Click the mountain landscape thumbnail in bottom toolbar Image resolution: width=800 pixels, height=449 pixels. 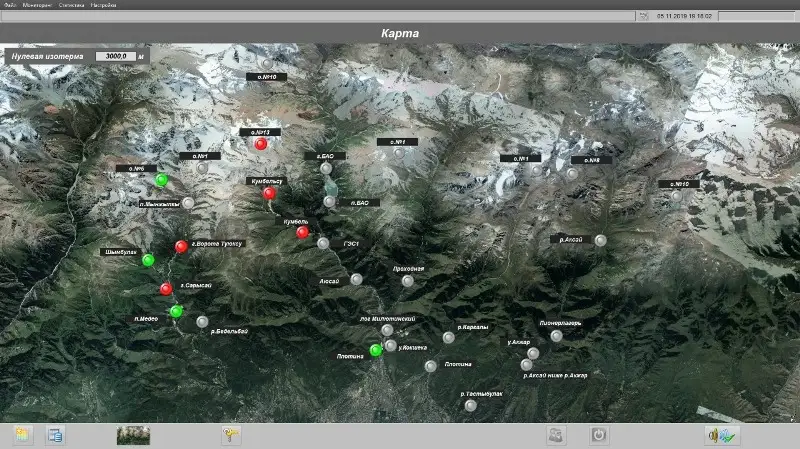point(133,435)
